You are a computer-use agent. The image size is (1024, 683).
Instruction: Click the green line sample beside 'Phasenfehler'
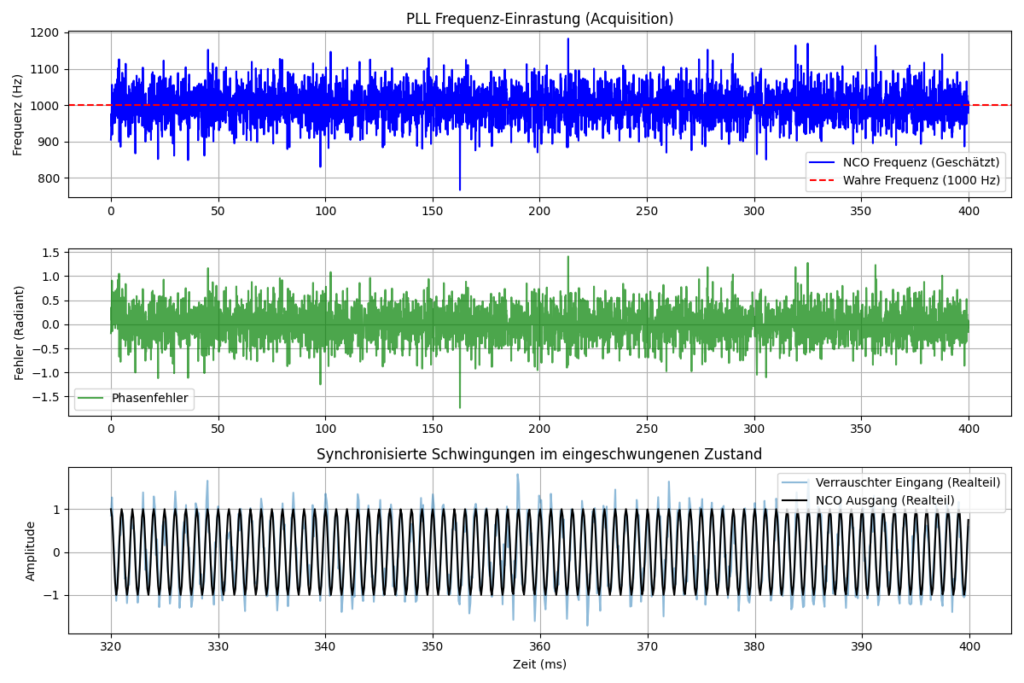[91, 397]
